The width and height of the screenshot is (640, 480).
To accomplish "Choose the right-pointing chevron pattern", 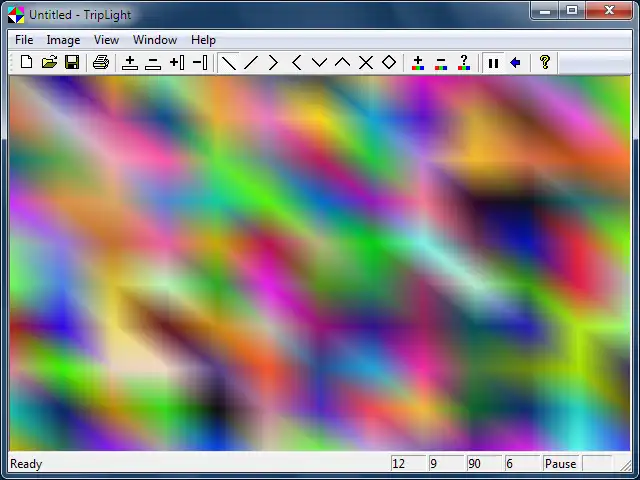I will pos(274,63).
